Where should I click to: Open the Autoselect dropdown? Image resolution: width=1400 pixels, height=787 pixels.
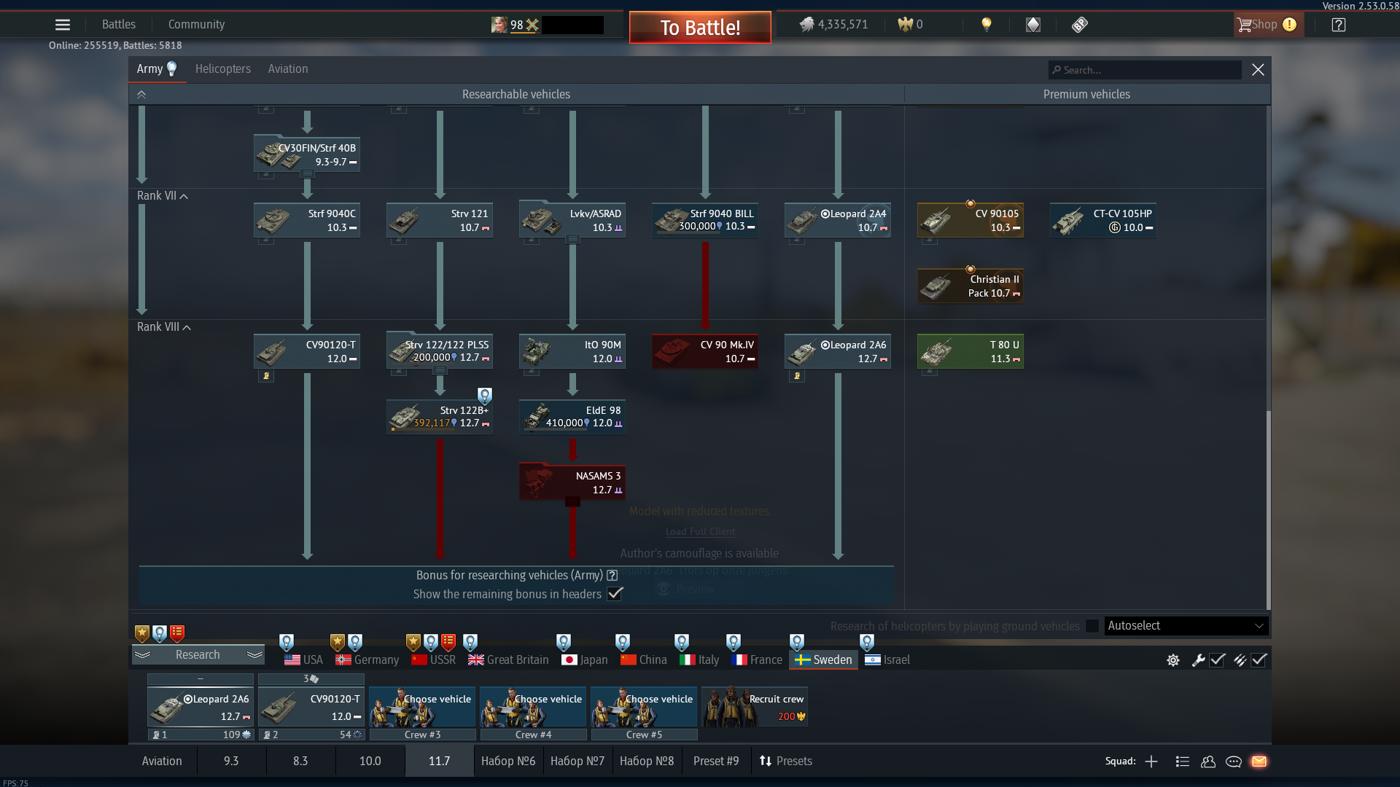(x=1185, y=626)
